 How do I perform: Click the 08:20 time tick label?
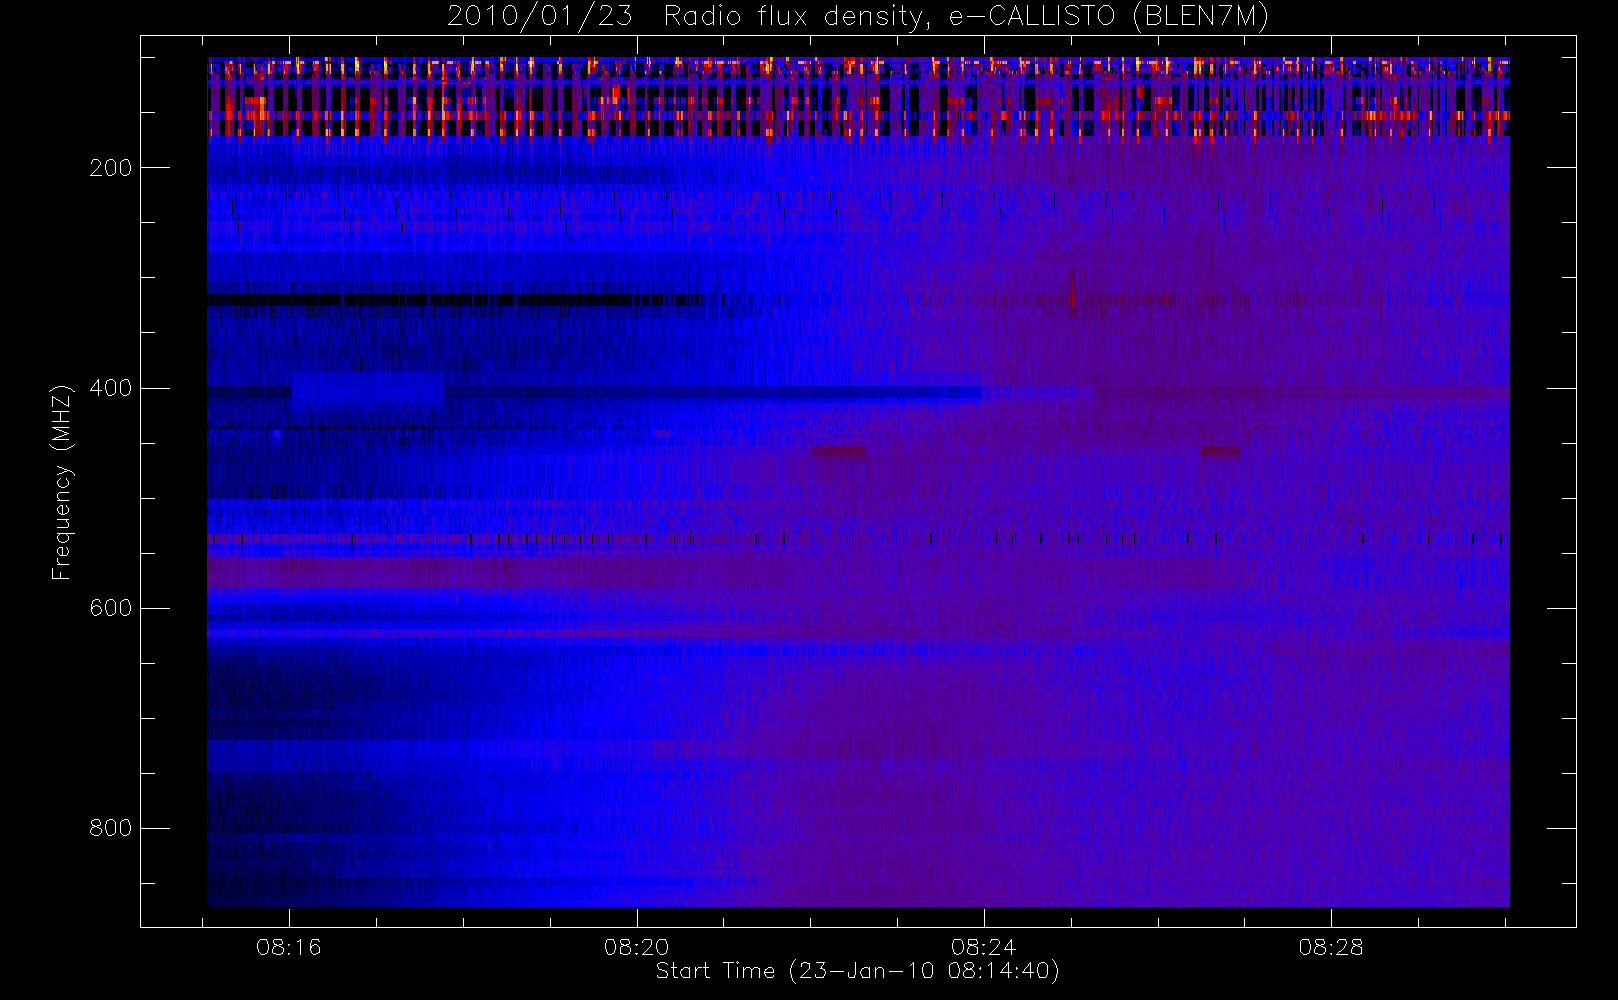636,947
